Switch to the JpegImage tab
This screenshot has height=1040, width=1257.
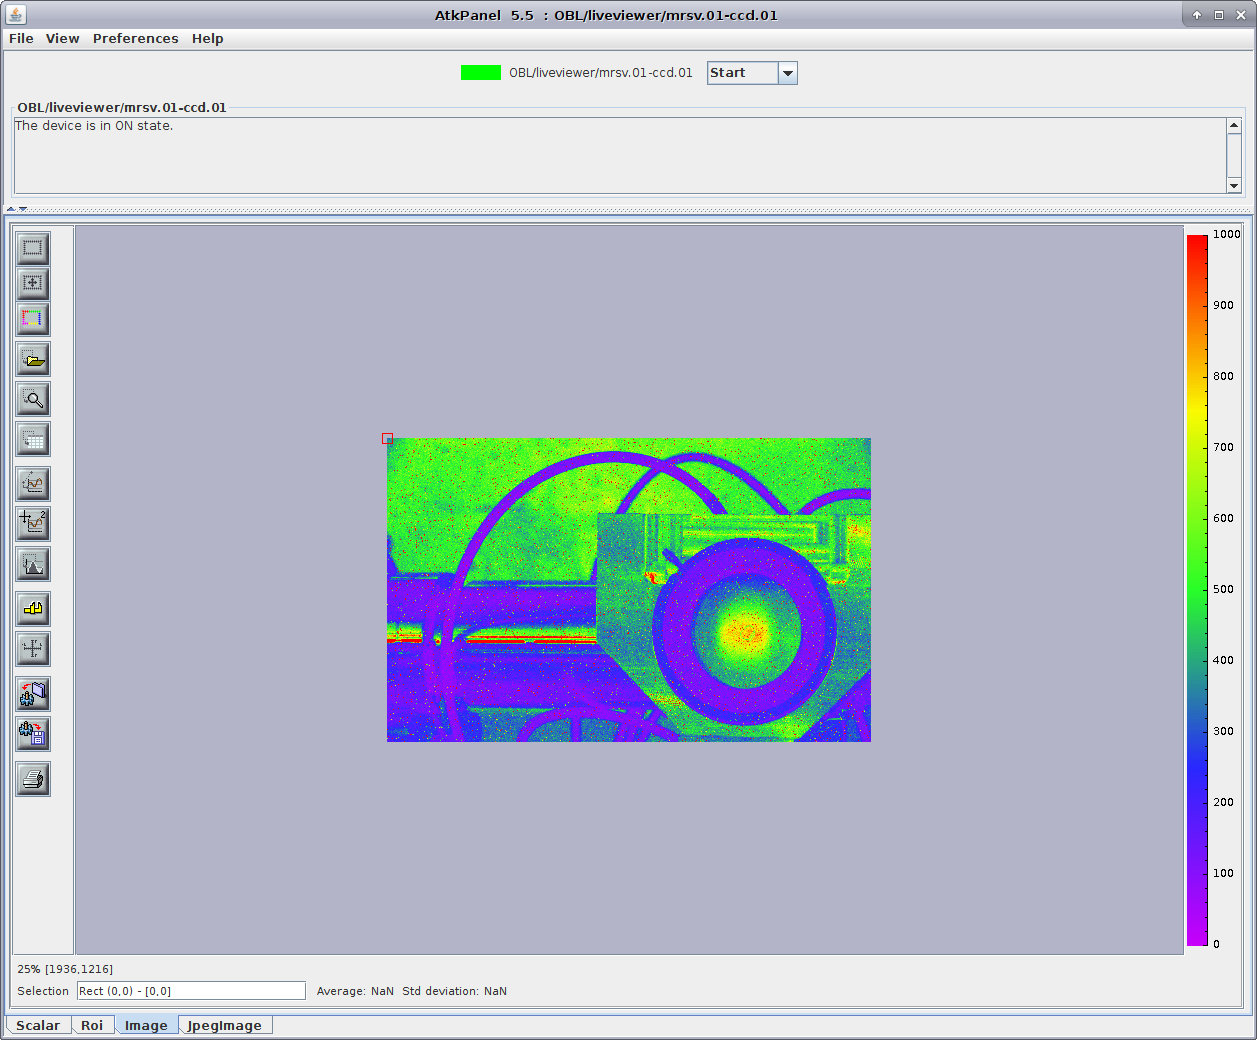[224, 1026]
